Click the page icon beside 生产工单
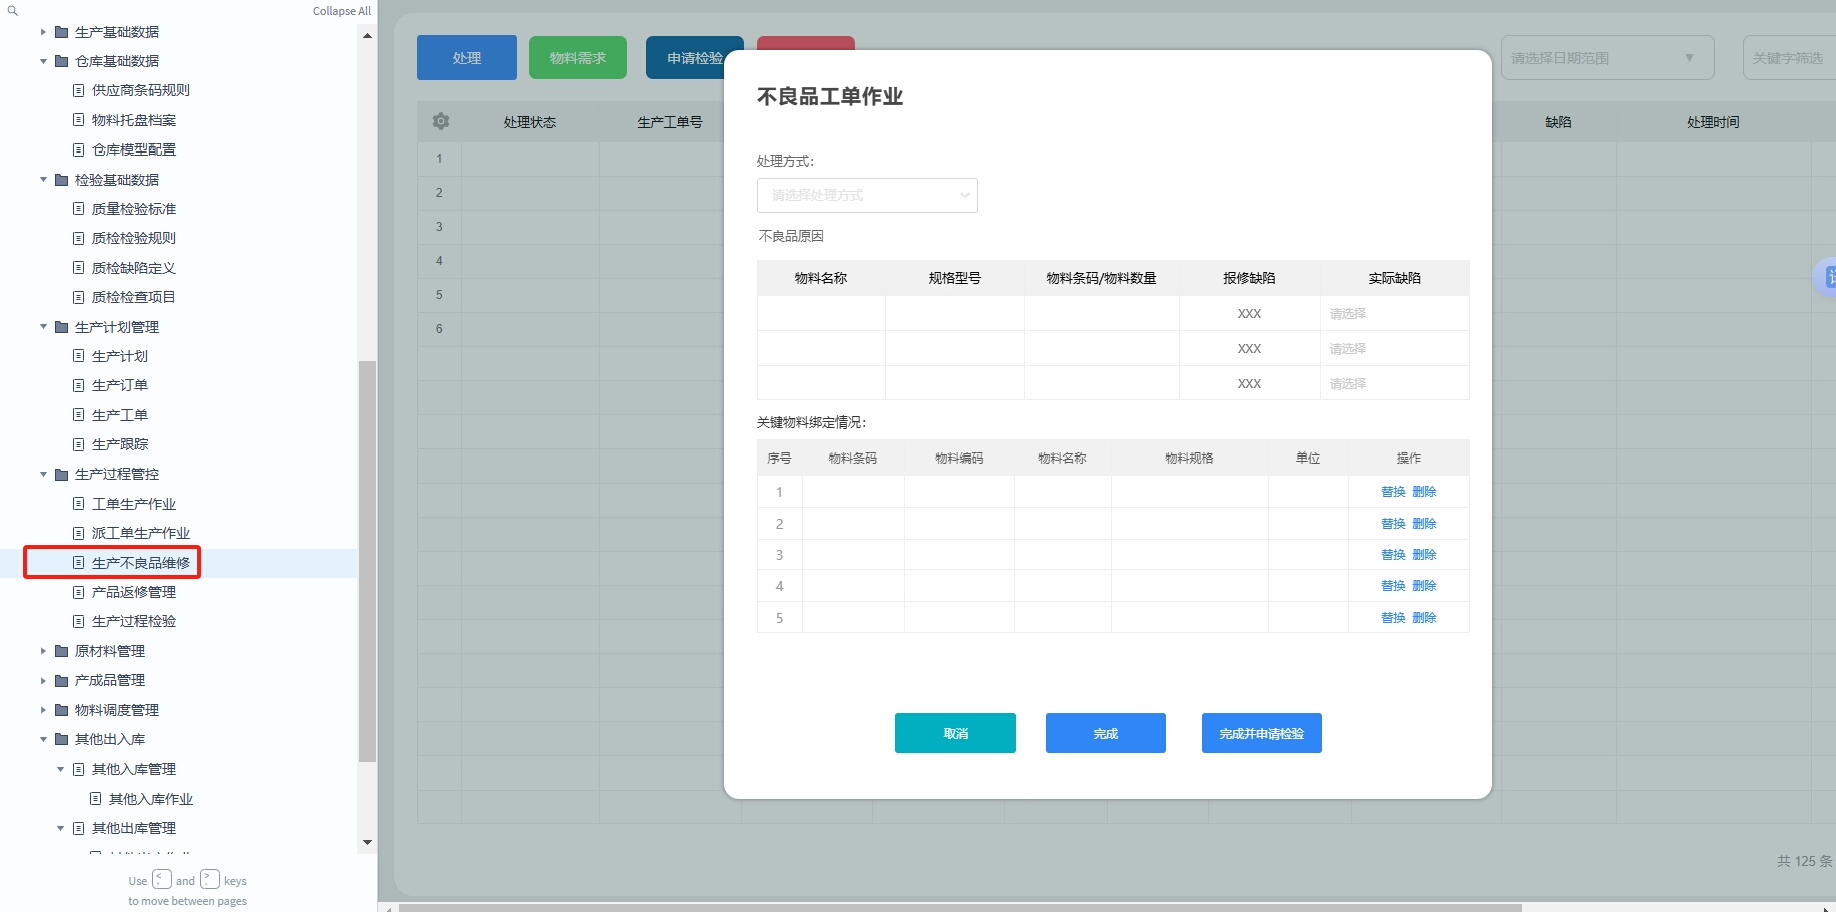The width and height of the screenshot is (1836, 912). click(79, 414)
